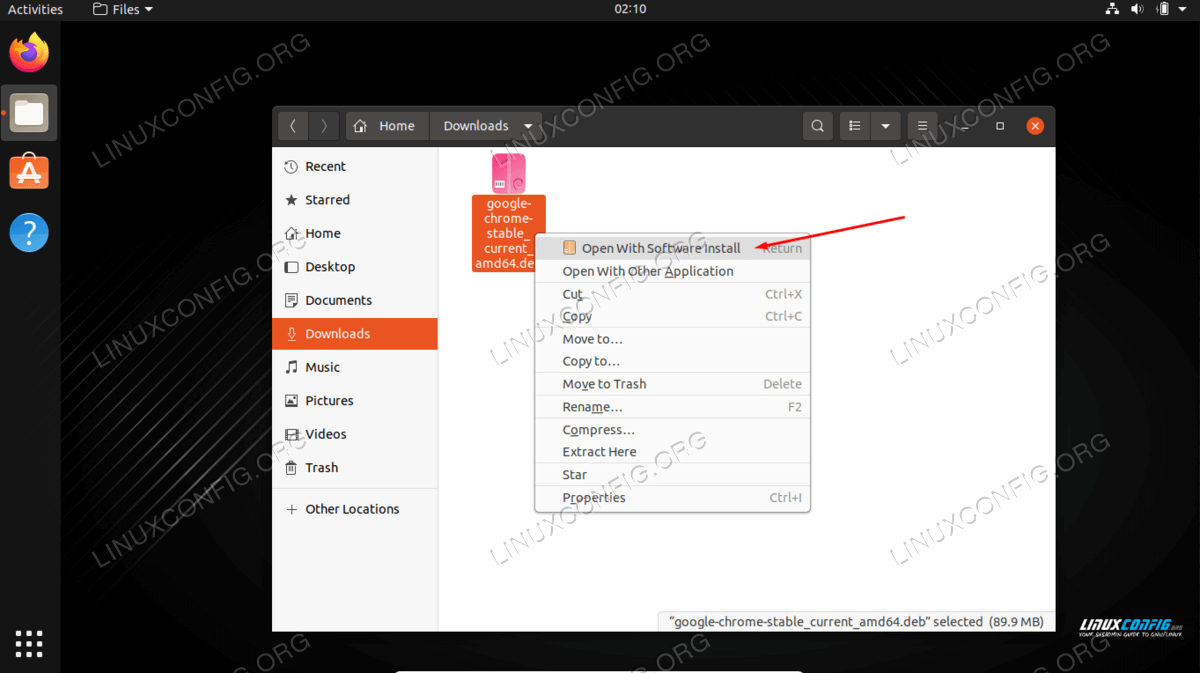This screenshot has width=1200, height=673.
Task: Choose Extract Here menu entry
Action: 672,452
